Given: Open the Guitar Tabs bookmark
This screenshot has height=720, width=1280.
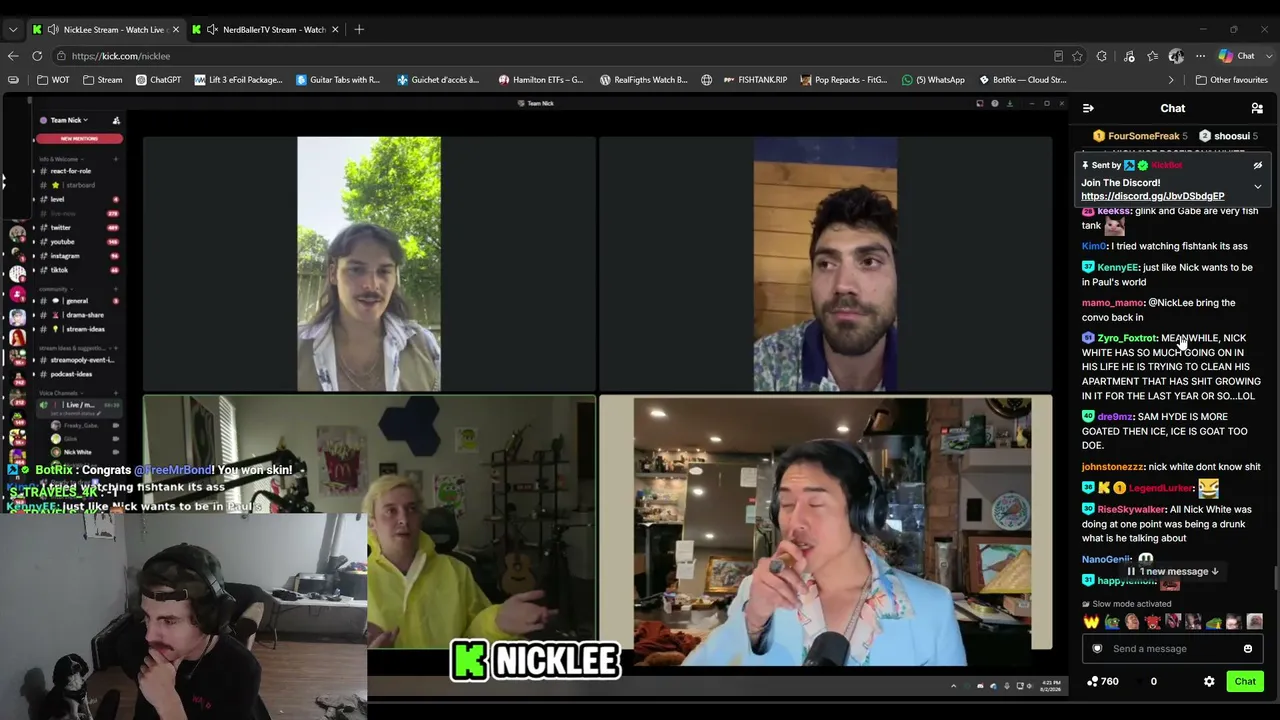Looking at the screenshot, I should (338, 80).
